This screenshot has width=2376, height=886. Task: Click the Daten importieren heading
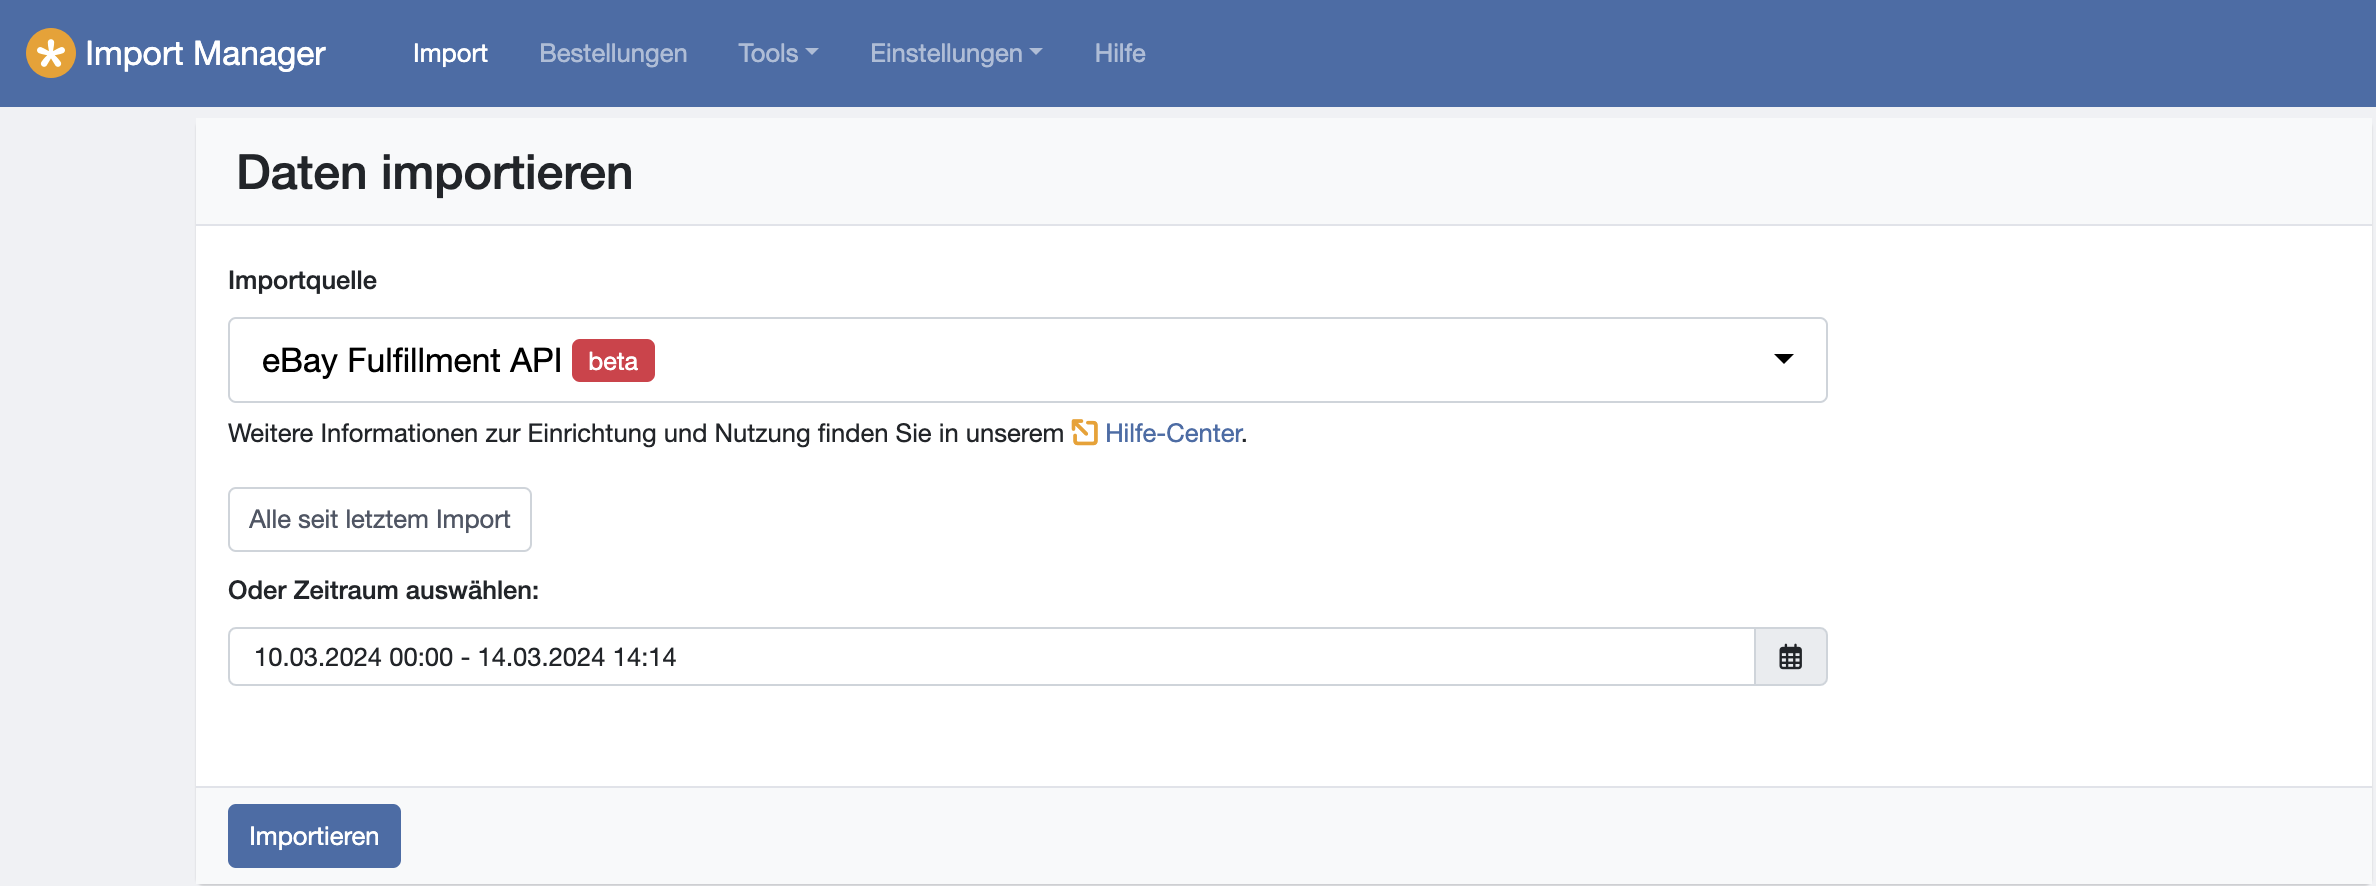coord(435,172)
